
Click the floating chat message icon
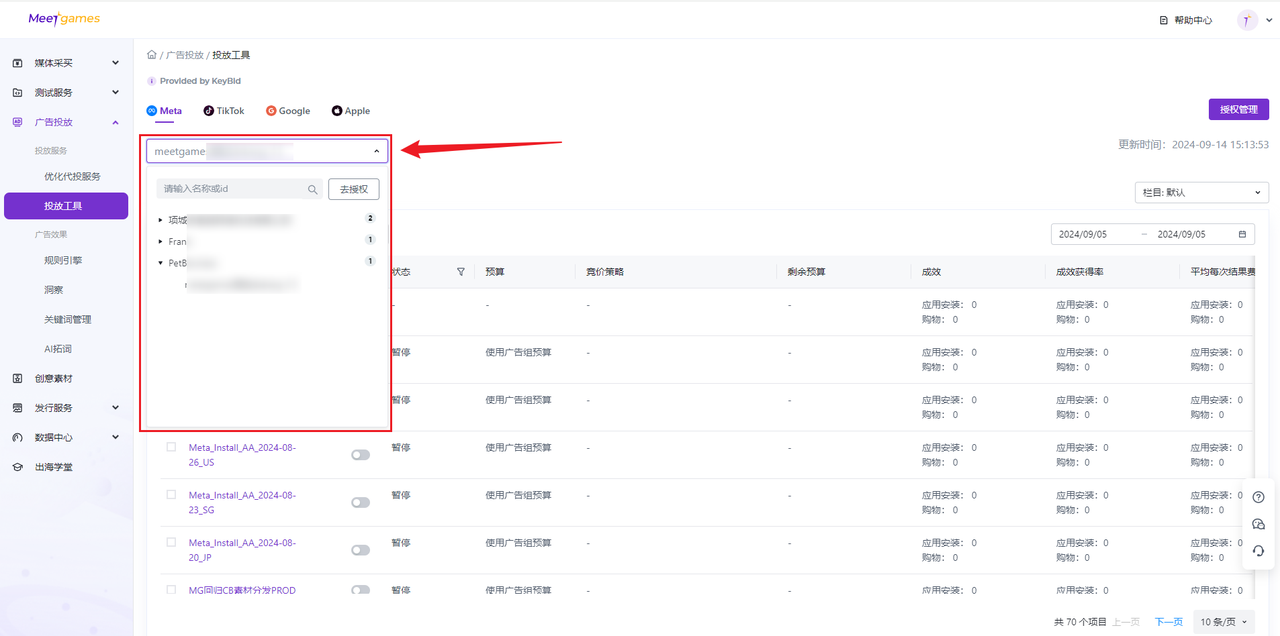pos(1258,524)
